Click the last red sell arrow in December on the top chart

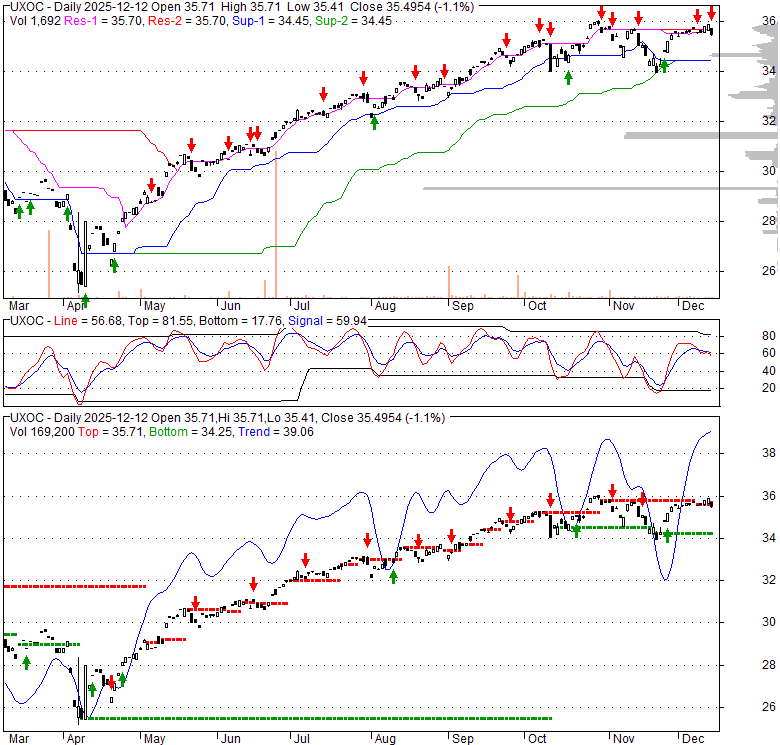tap(711, 12)
